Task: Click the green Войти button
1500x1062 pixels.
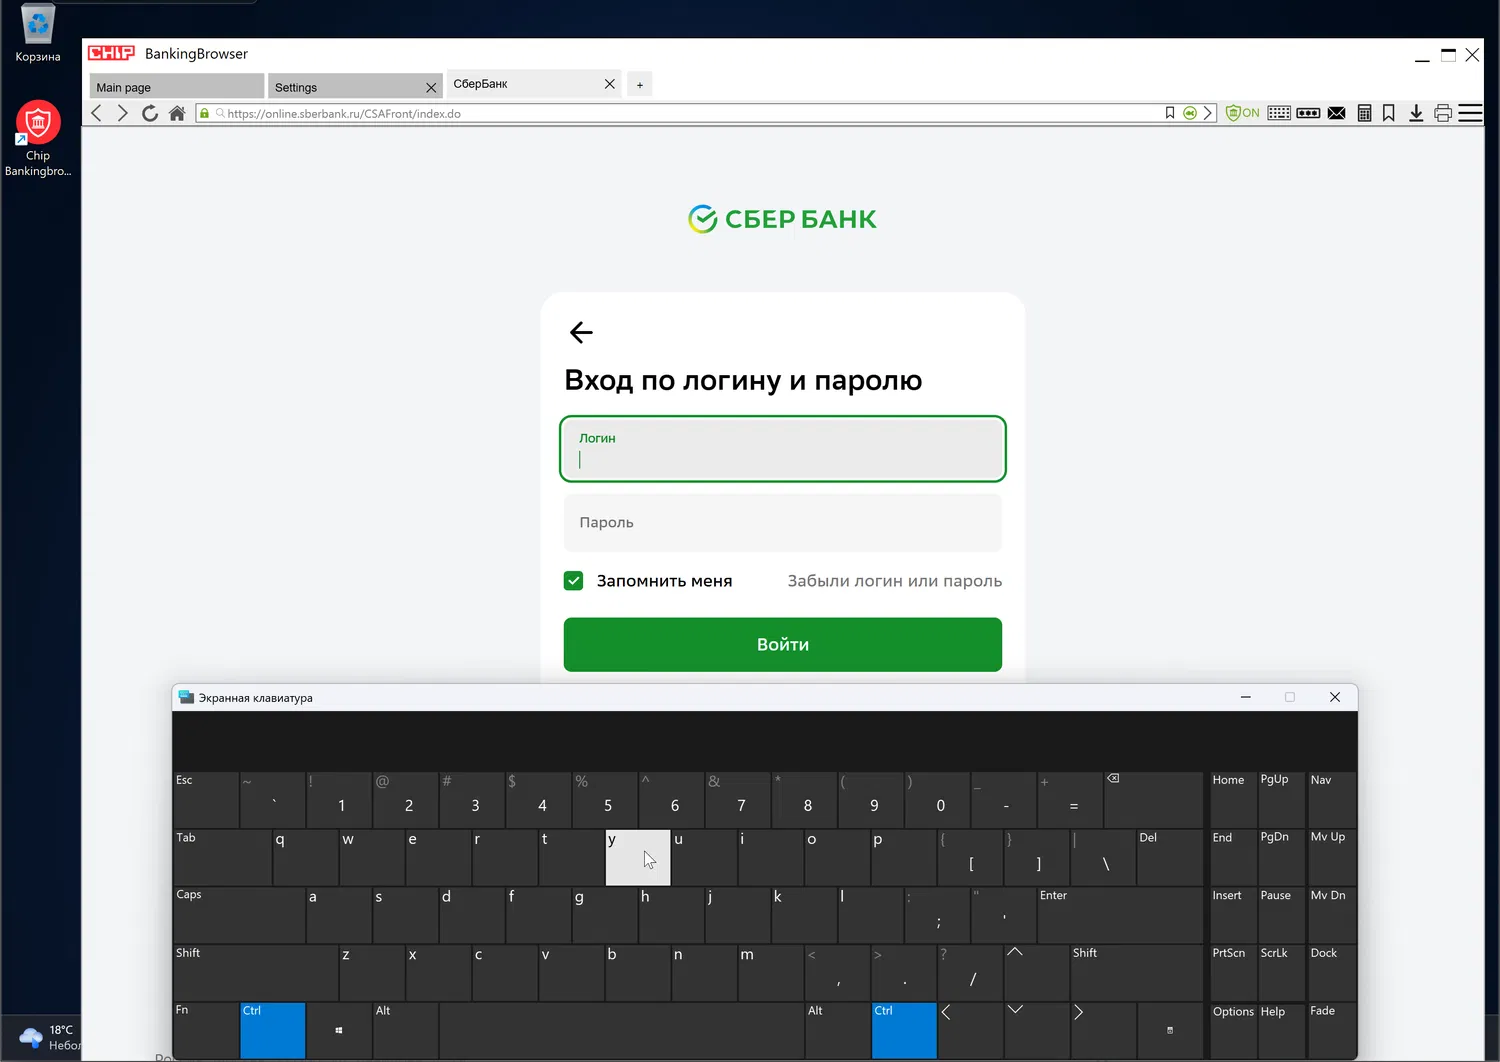Action: pyautogui.click(x=783, y=645)
